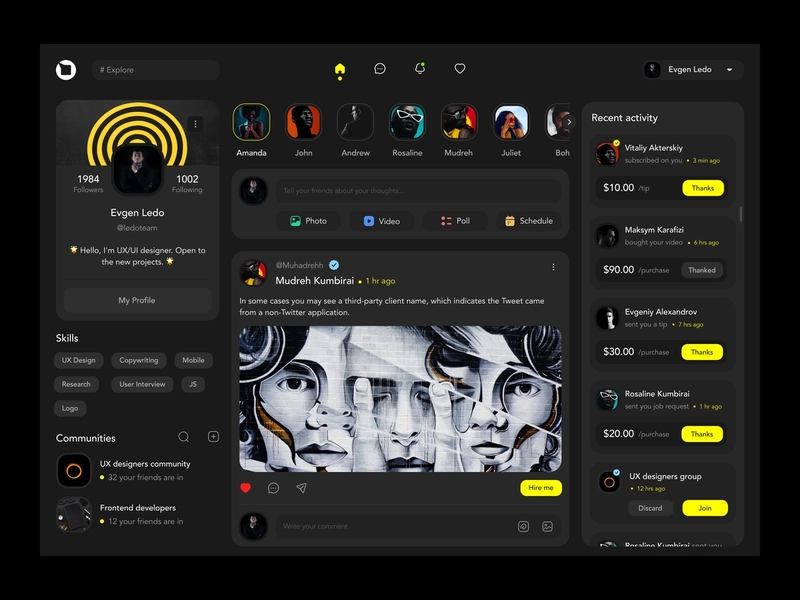Viewport: 800px width, 600px height.
Task: Open three-dot options menu on Mudreh's post
Action: pyautogui.click(x=553, y=267)
